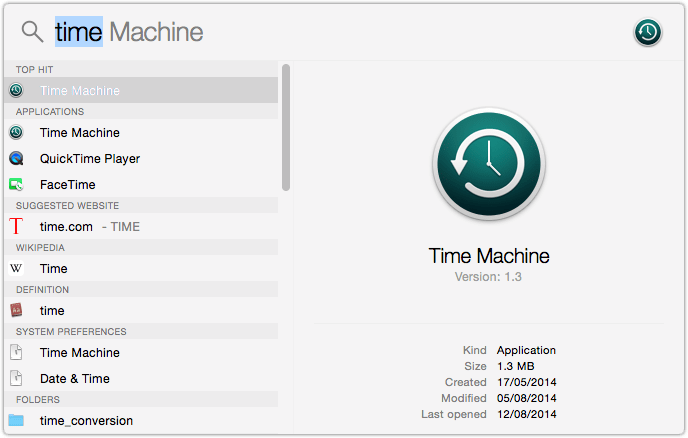Click the Wikipedia W icon
The image size is (688, 438).
pyautogui.click(x=16, y=268)
